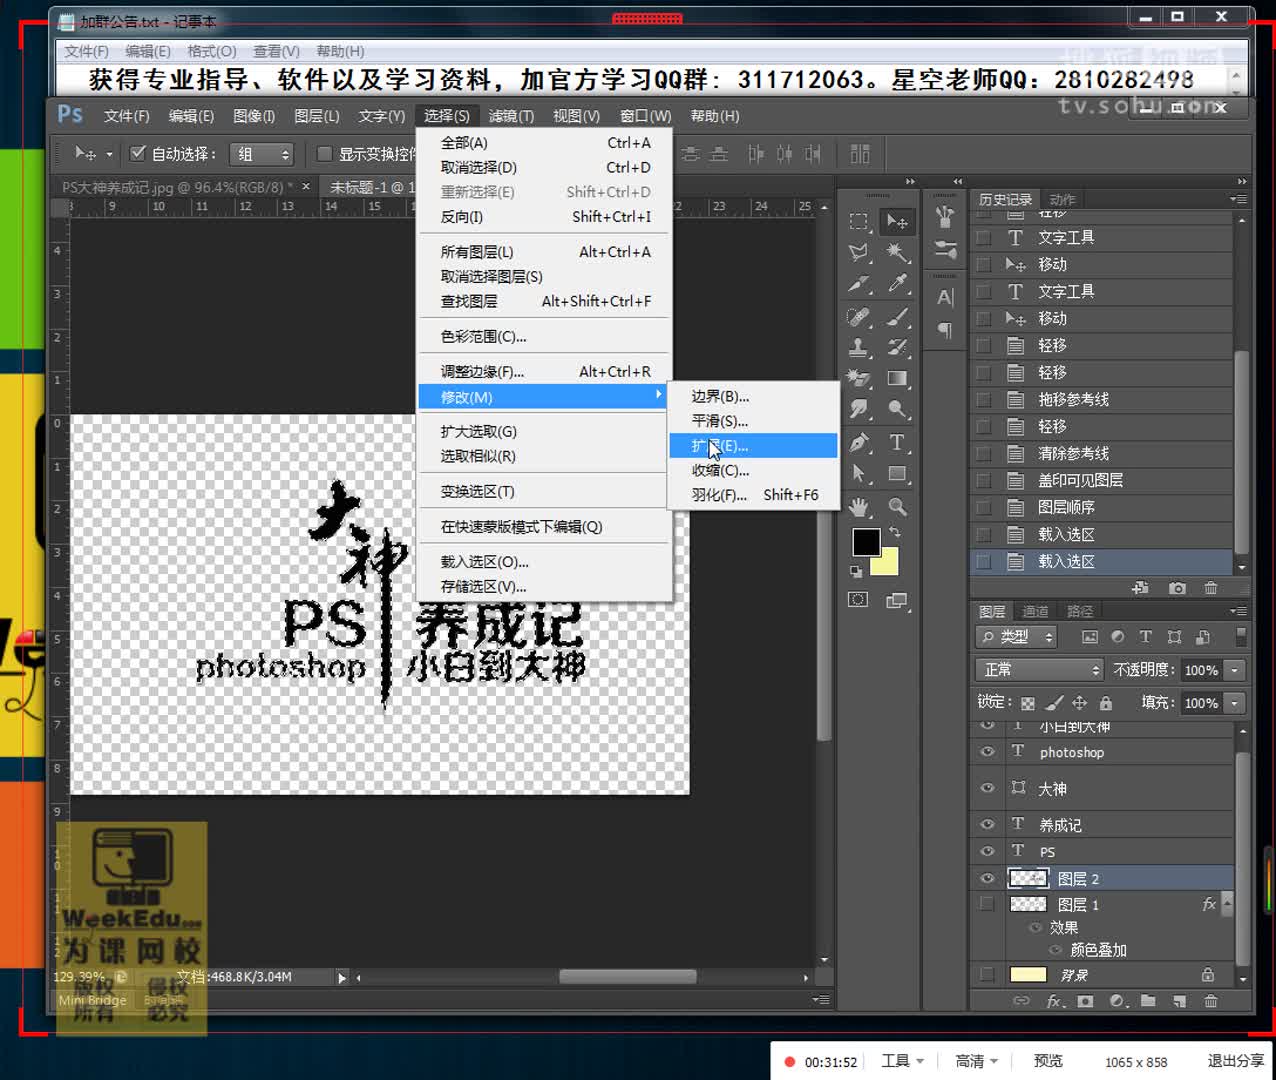The height and width of the screenshot is (1080, 1276).
Task: Open the Paragraph panel icon
Action: (945, 330)
